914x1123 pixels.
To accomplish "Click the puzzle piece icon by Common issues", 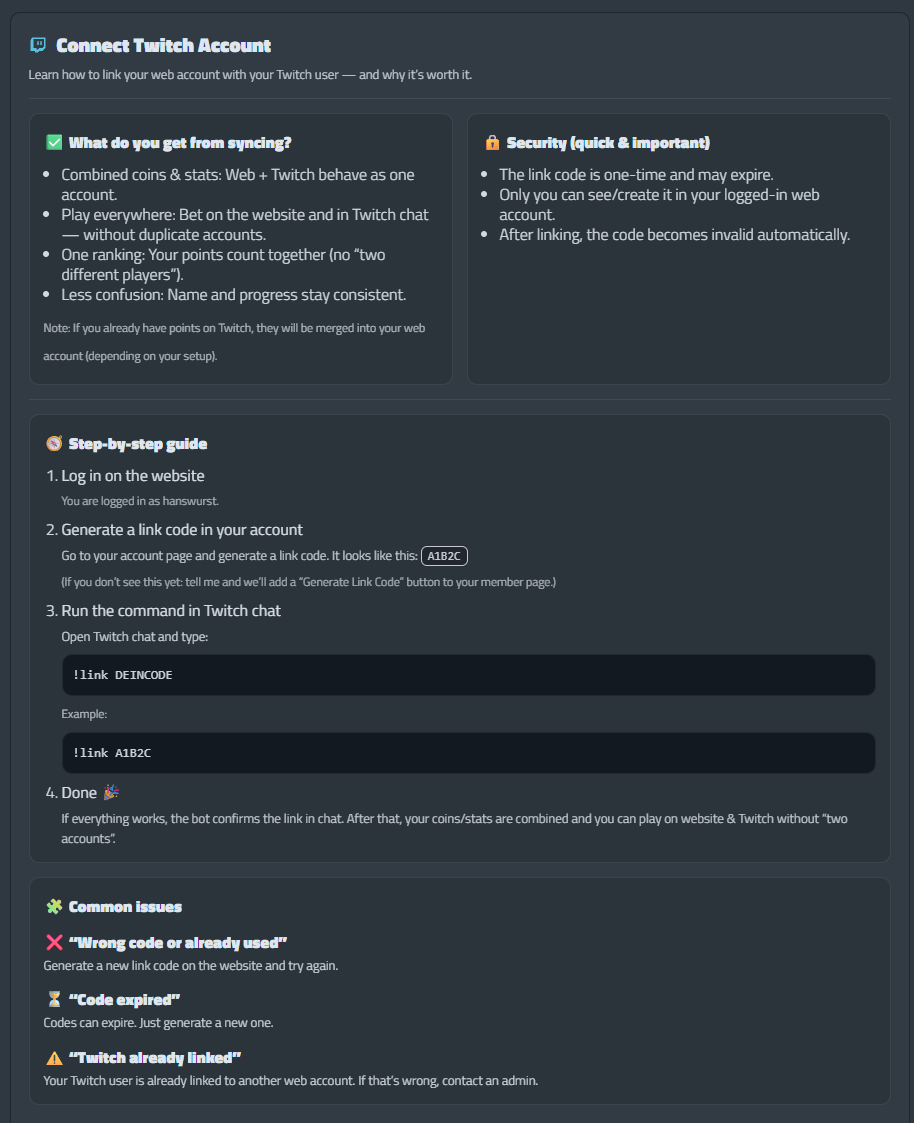I will coord(54,907).
